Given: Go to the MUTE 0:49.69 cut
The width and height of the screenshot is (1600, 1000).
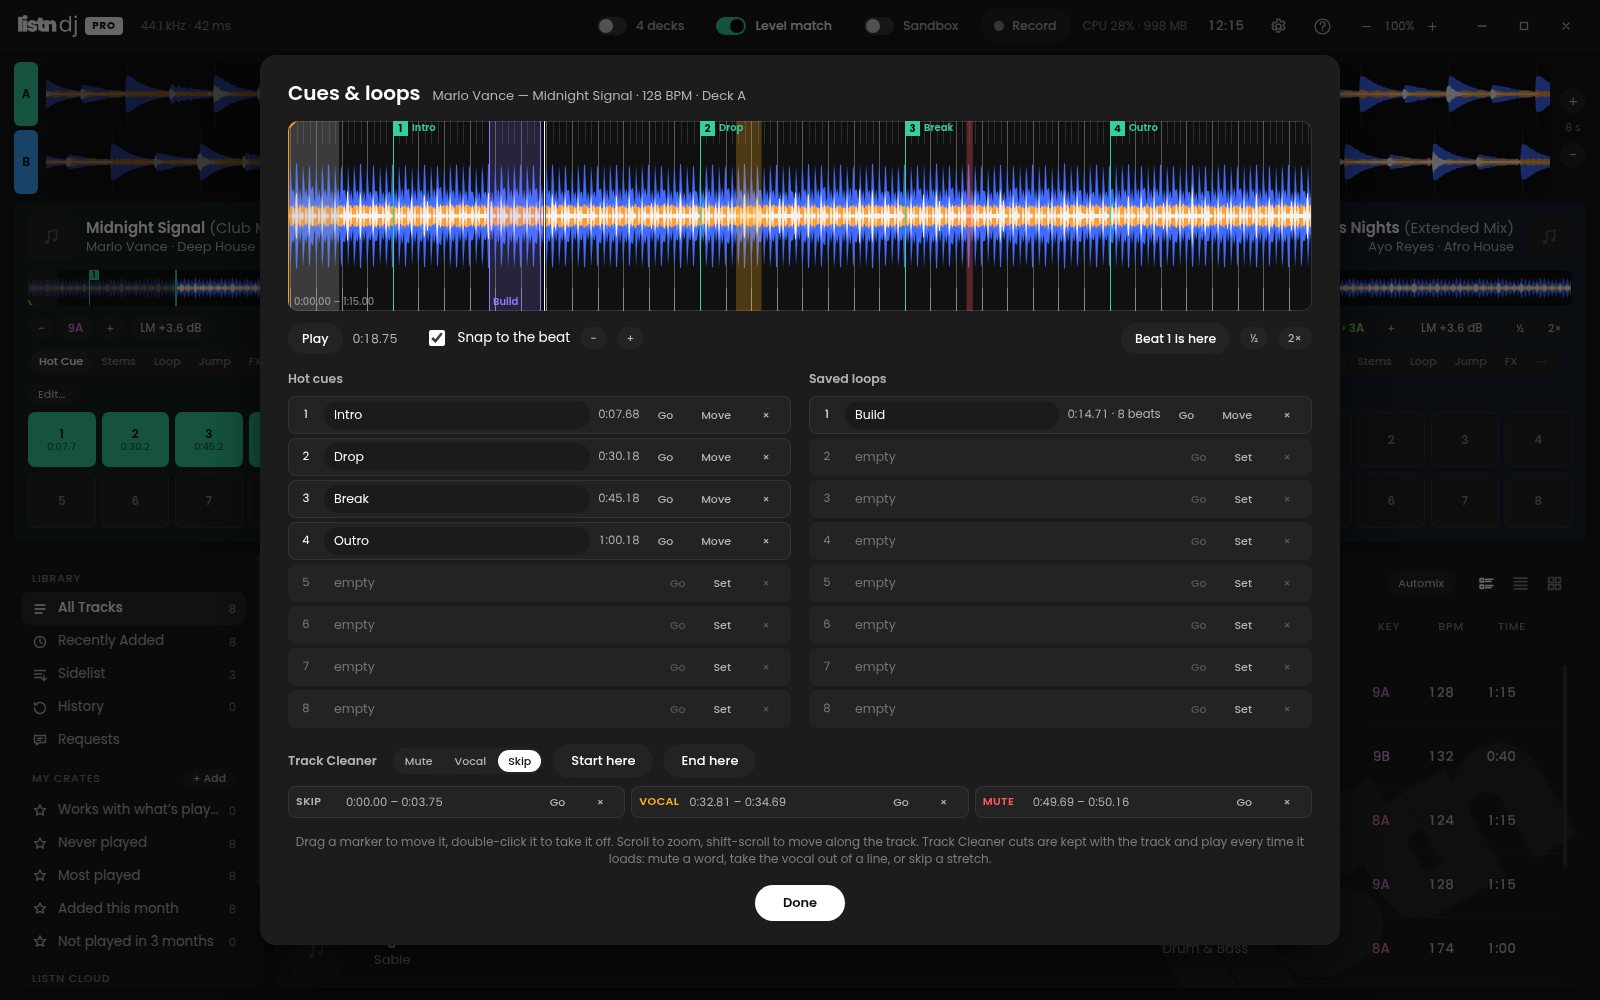Looking at the screenshot, I should (x=1244, y=802).
